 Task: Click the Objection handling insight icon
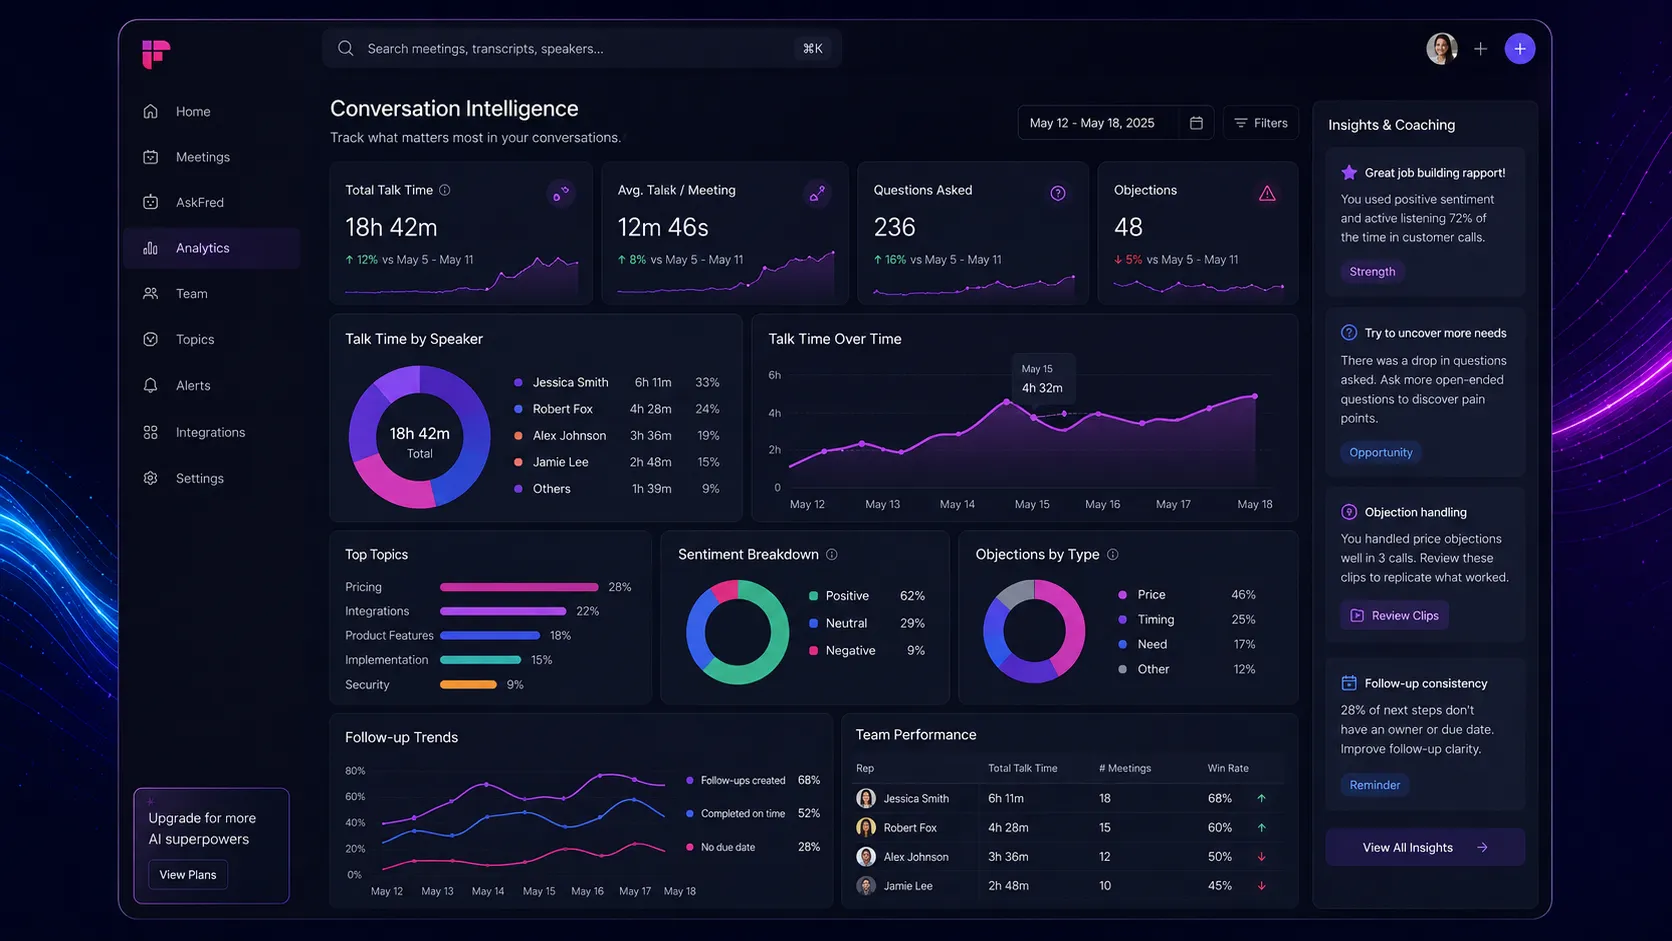point(1349,512)
